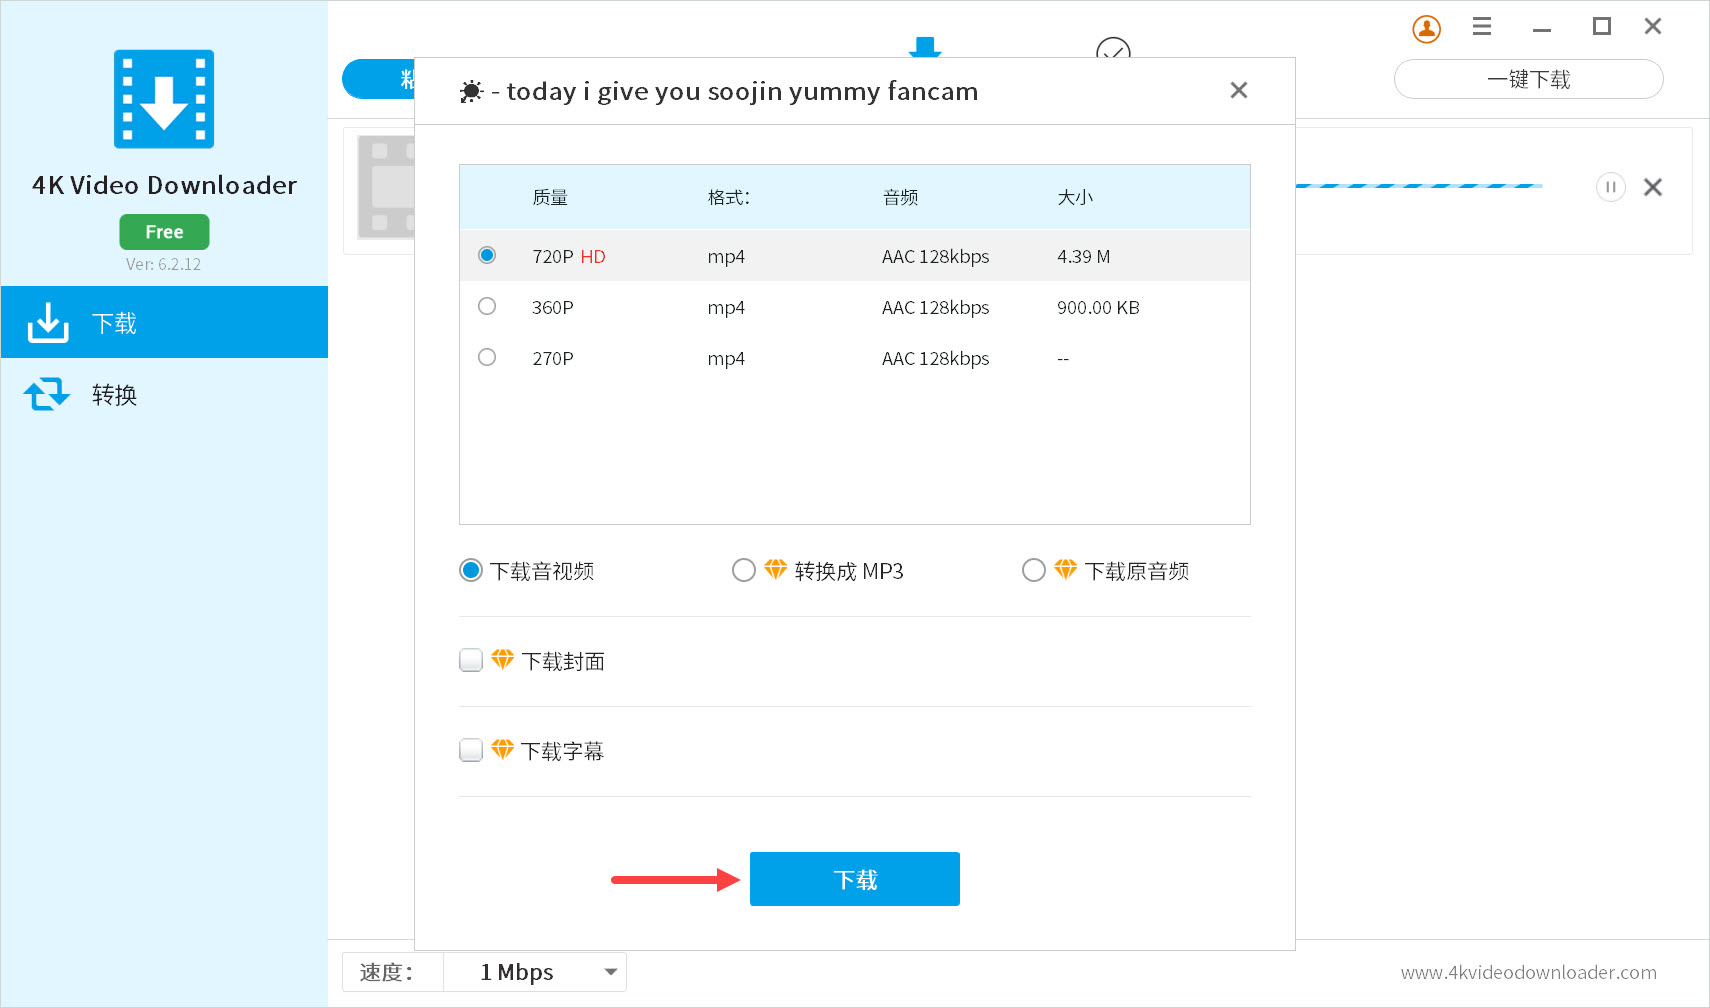Click the download progress bar
The width and height of the screenshot is (1710, 1008).
point(1419,186)
